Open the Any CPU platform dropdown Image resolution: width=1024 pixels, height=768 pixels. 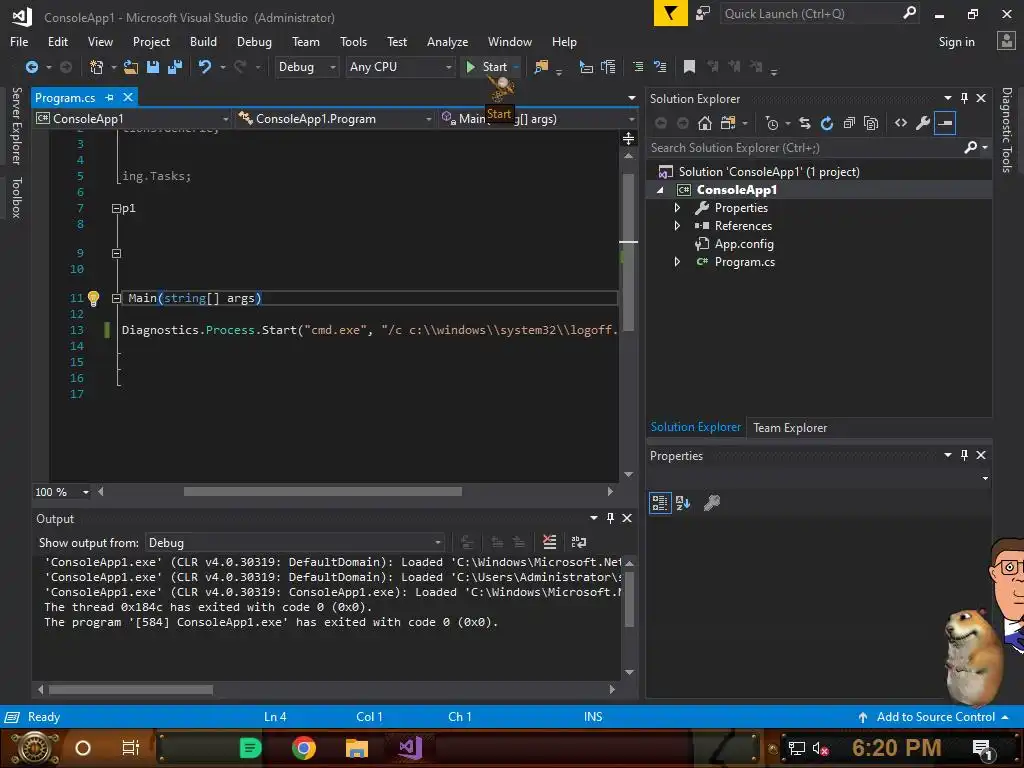tap(400, 67)
